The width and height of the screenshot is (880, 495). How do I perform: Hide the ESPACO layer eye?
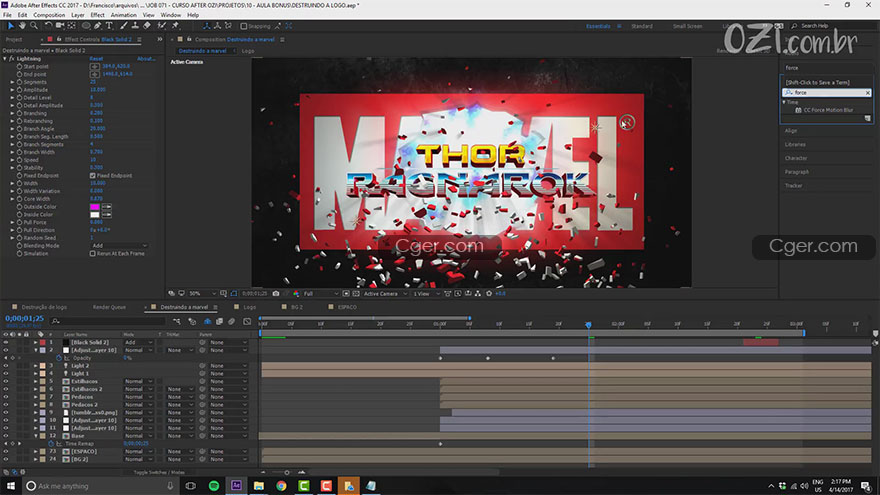(x=6, y=452)
